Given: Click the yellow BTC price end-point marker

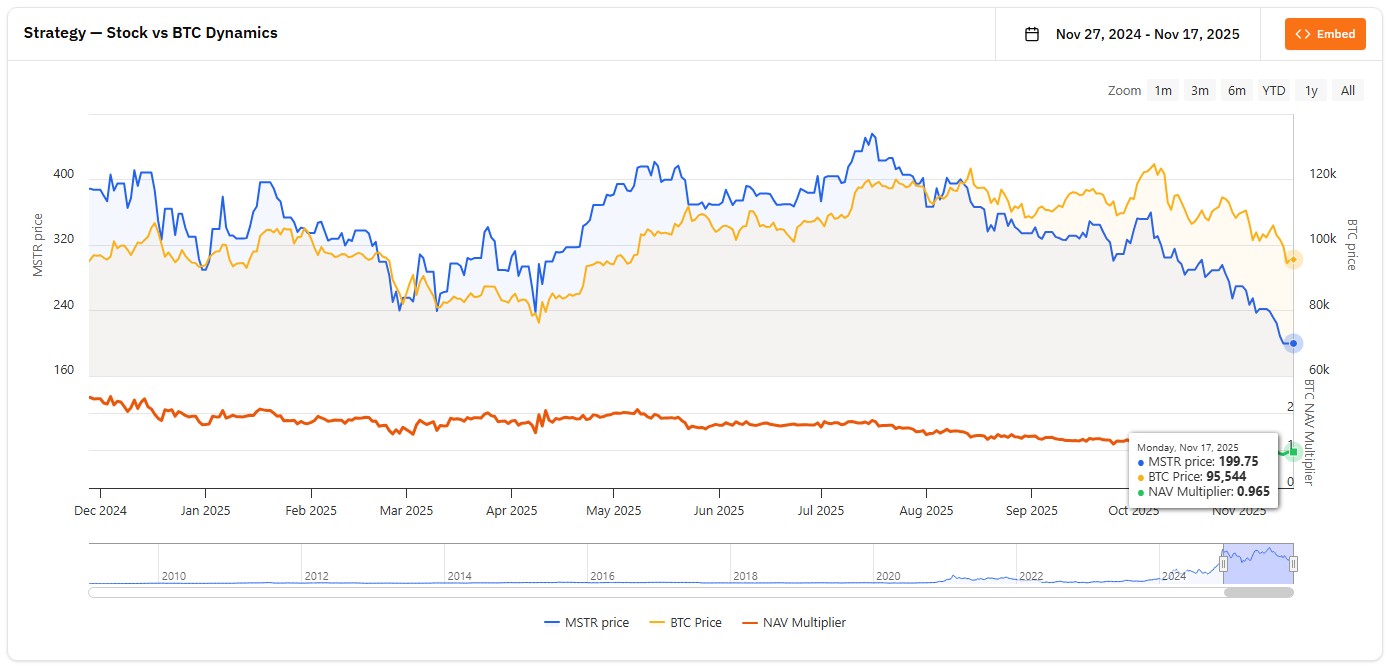Looking at the screenshot, I should click(x=1293, y=260).
